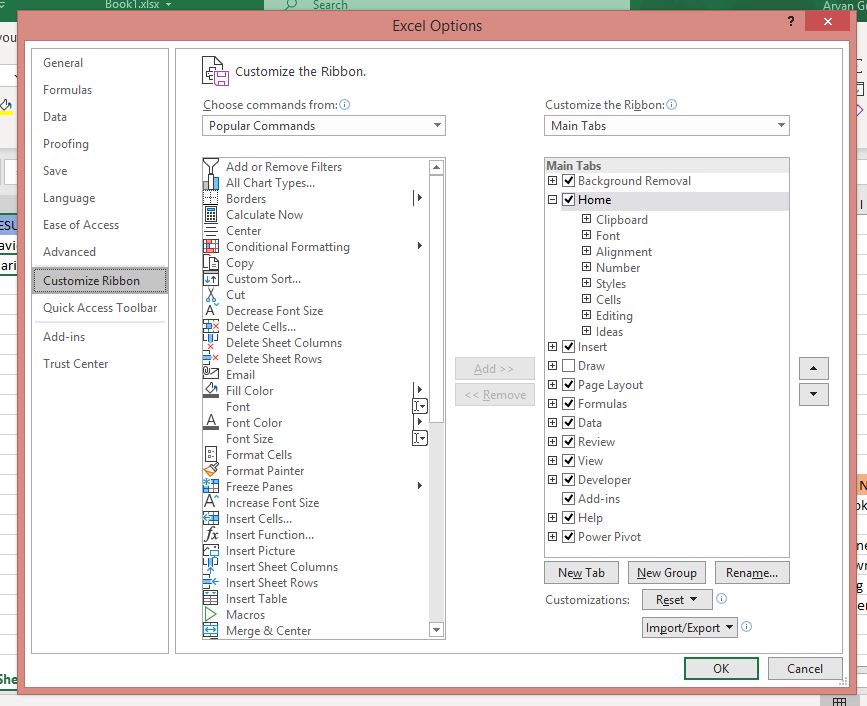Click the Macros play icon
This screenshot has height=706, width=867.
[211, 615]
